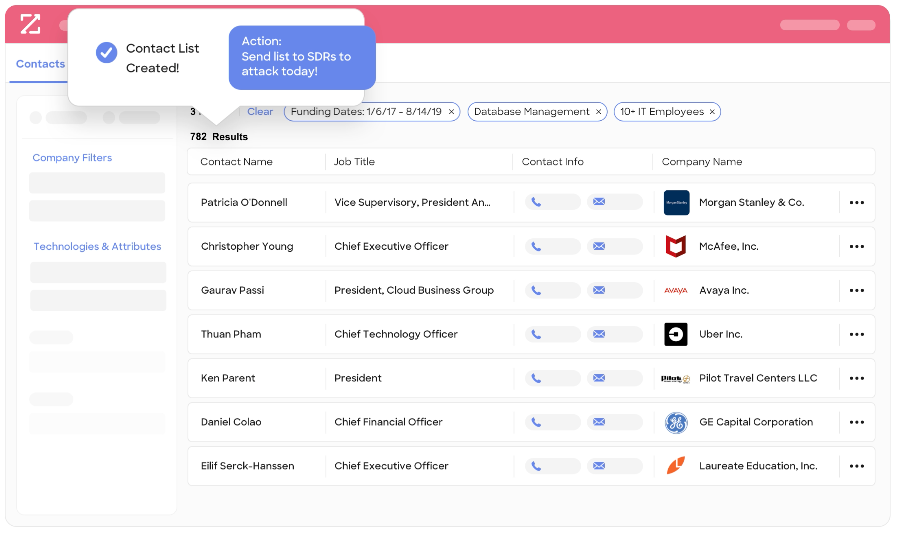The width and height of the screenshot is (901, 534).
Task: Click the ZoomInfo logo in header
Action: pos(30,24)
